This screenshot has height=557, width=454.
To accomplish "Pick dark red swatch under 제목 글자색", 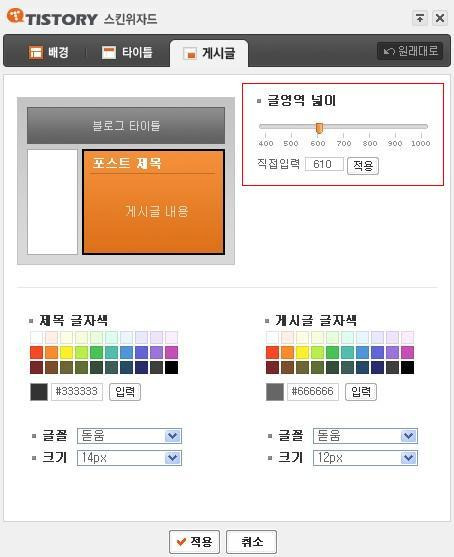I will (37, 367).
